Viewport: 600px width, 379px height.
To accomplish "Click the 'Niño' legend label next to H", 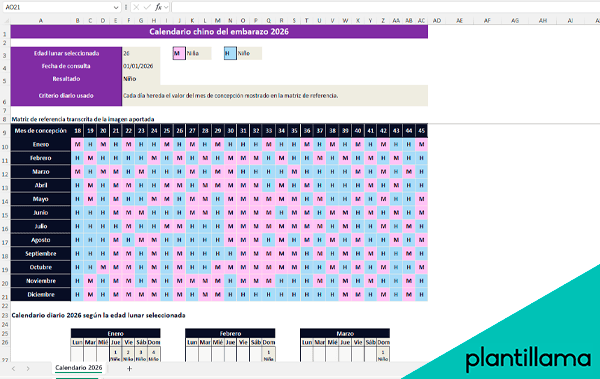I will 249,54.
